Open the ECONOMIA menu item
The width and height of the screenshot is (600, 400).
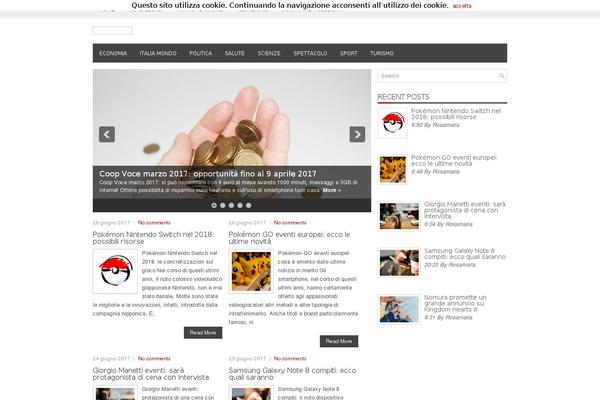[x=113, y=53]
